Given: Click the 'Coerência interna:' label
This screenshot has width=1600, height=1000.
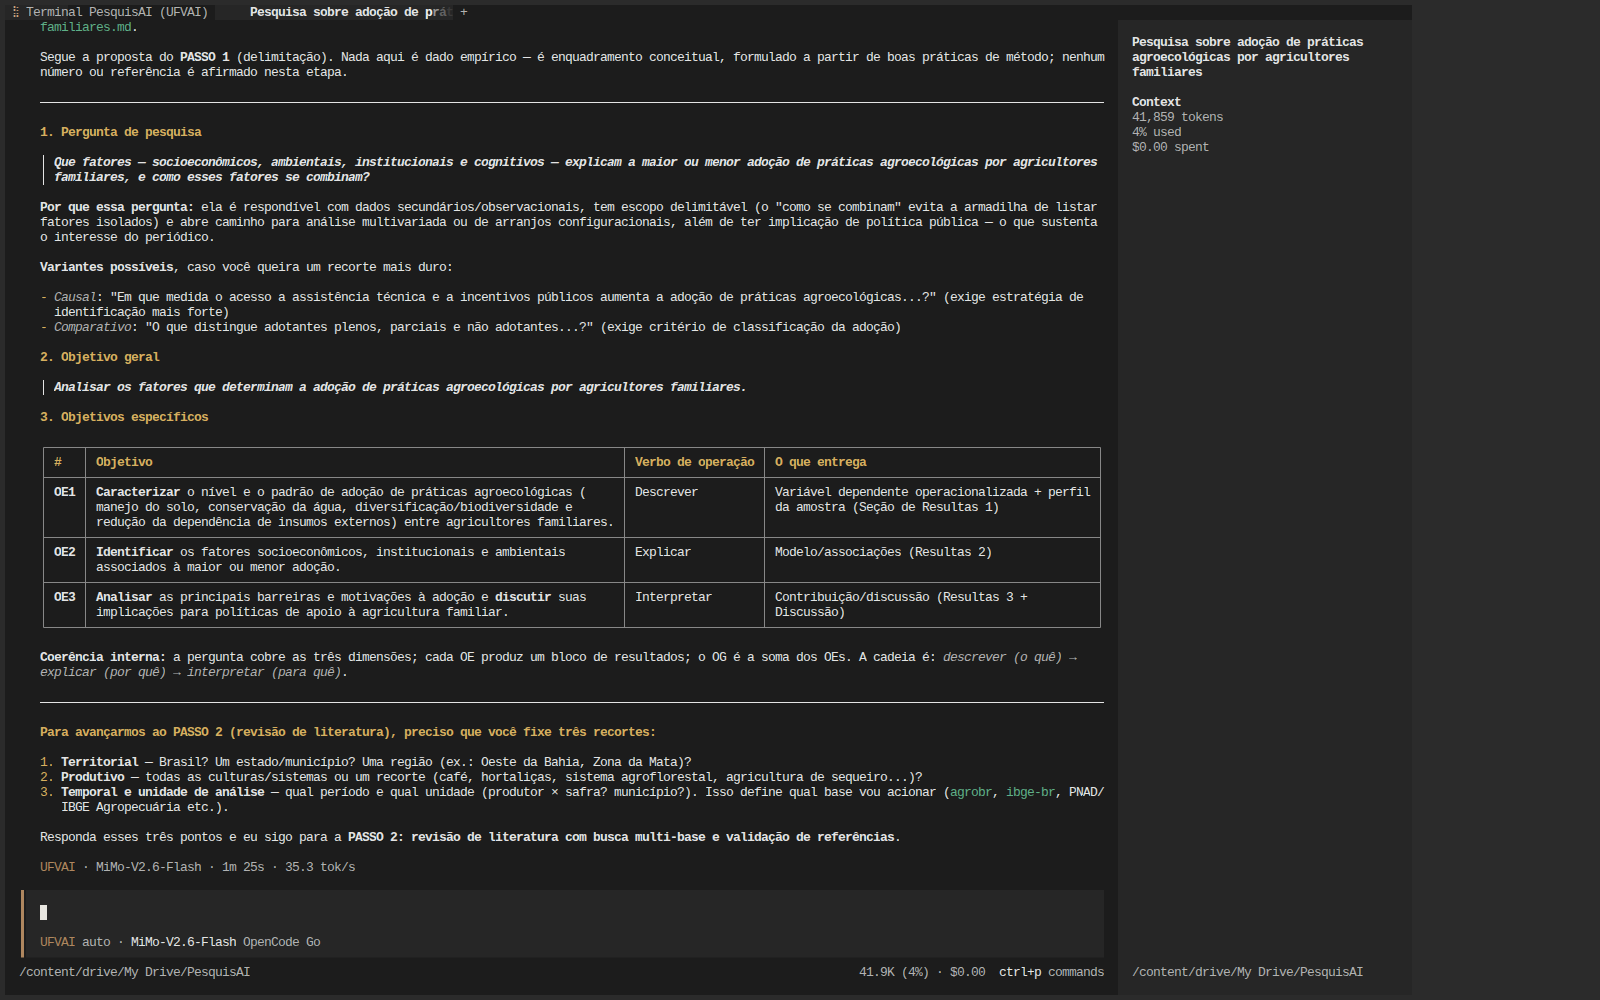Looking at the screenshot, I should (x=103, y=657).
